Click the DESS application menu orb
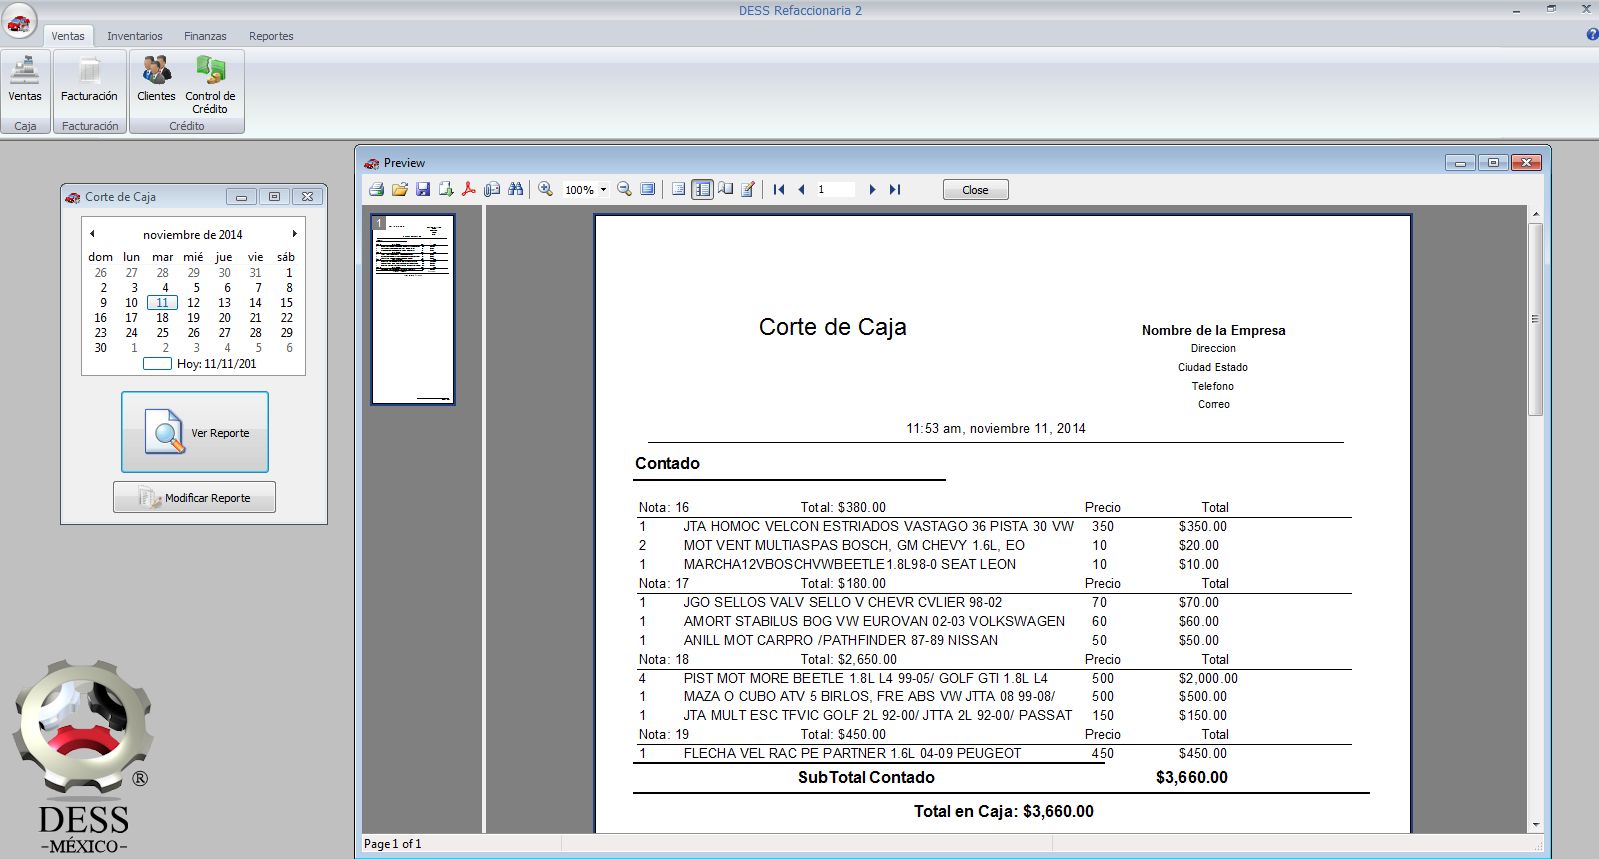This screenshot has height=859, width=1599. (x=19, y=21)
